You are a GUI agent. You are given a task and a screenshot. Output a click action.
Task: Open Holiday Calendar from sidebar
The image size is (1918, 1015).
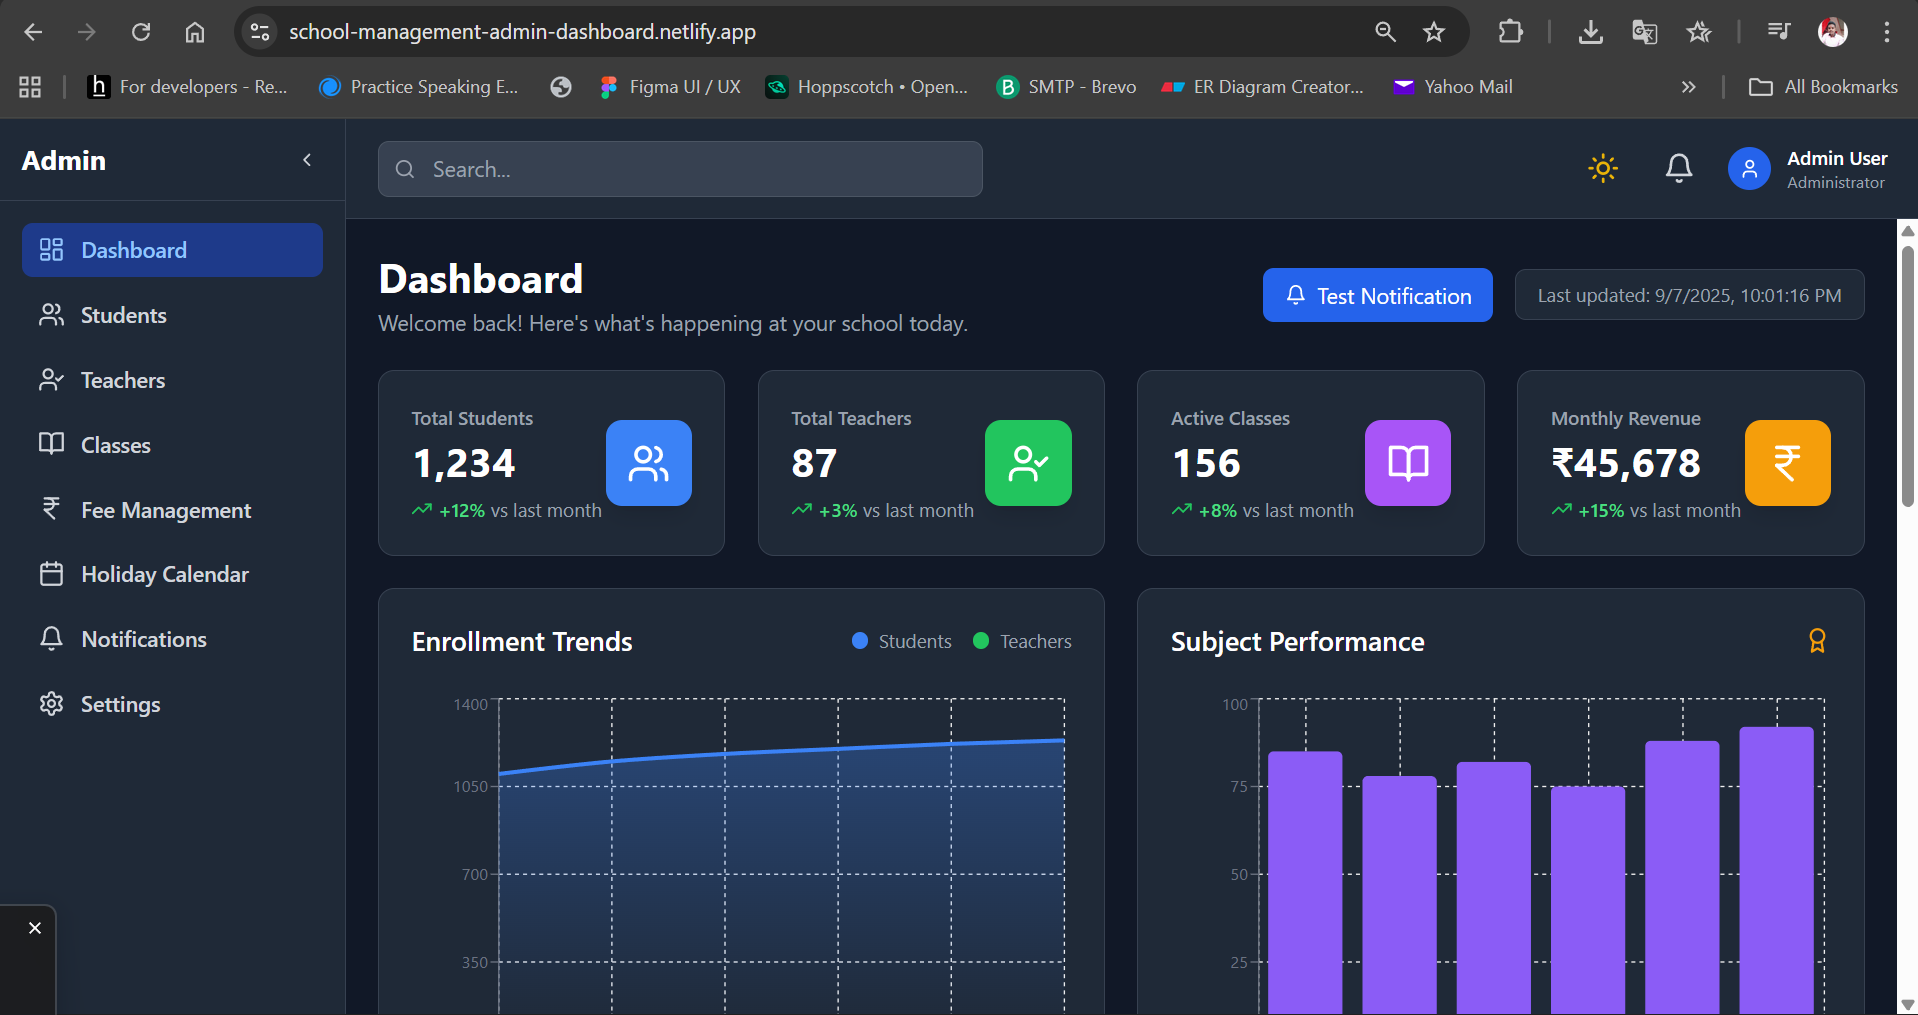[164, 574]
